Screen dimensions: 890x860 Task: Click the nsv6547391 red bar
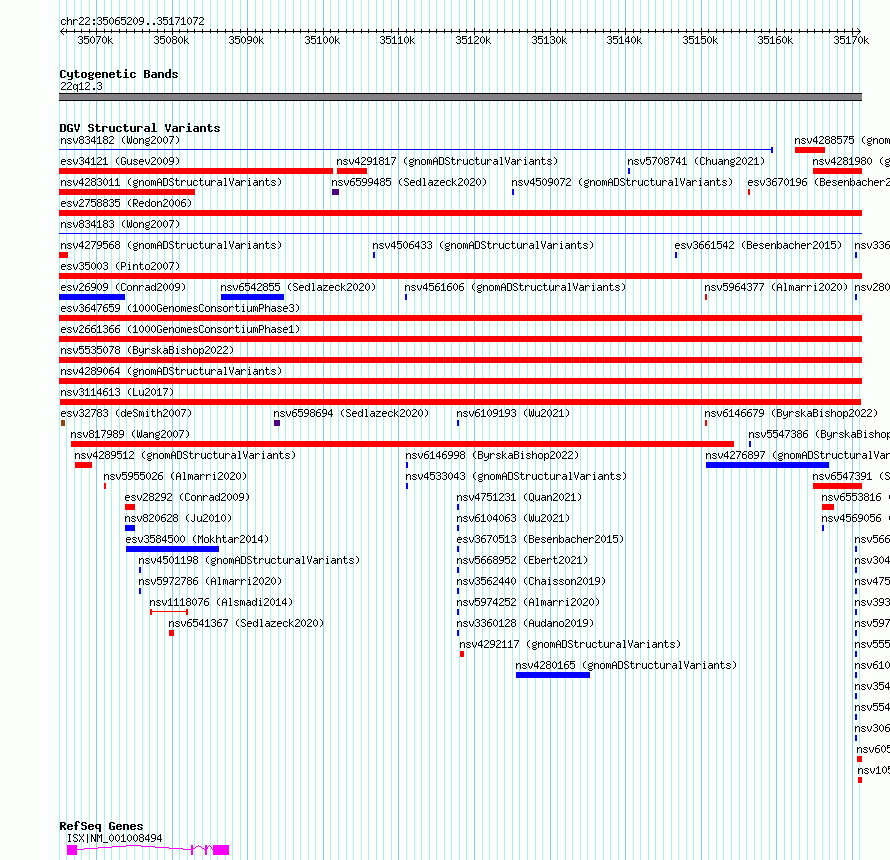(838, 486)
